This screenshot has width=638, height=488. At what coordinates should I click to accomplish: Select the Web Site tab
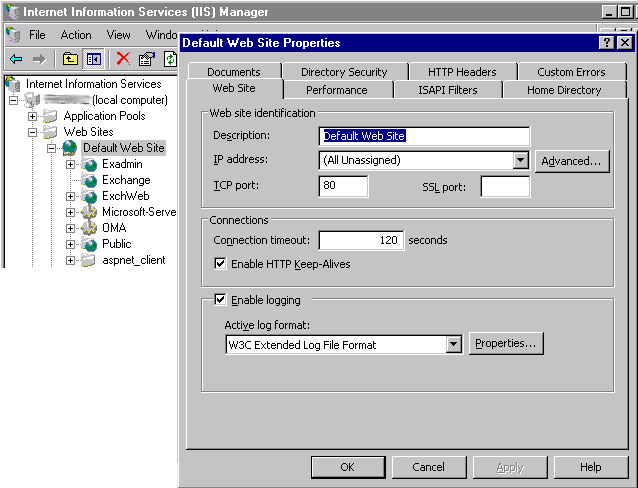coord(234,88)
